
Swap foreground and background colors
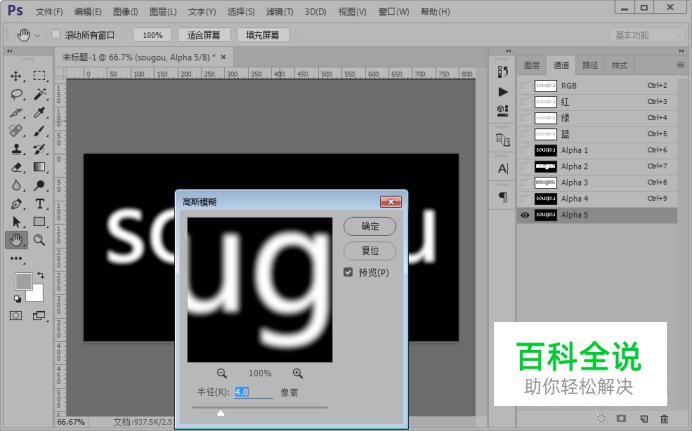pyautogui.click(x=41, y=275)
